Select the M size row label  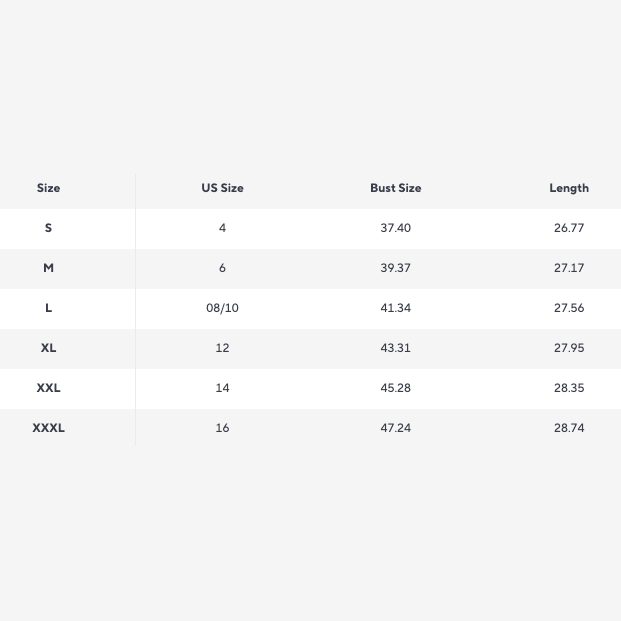[x=48, y=268]
